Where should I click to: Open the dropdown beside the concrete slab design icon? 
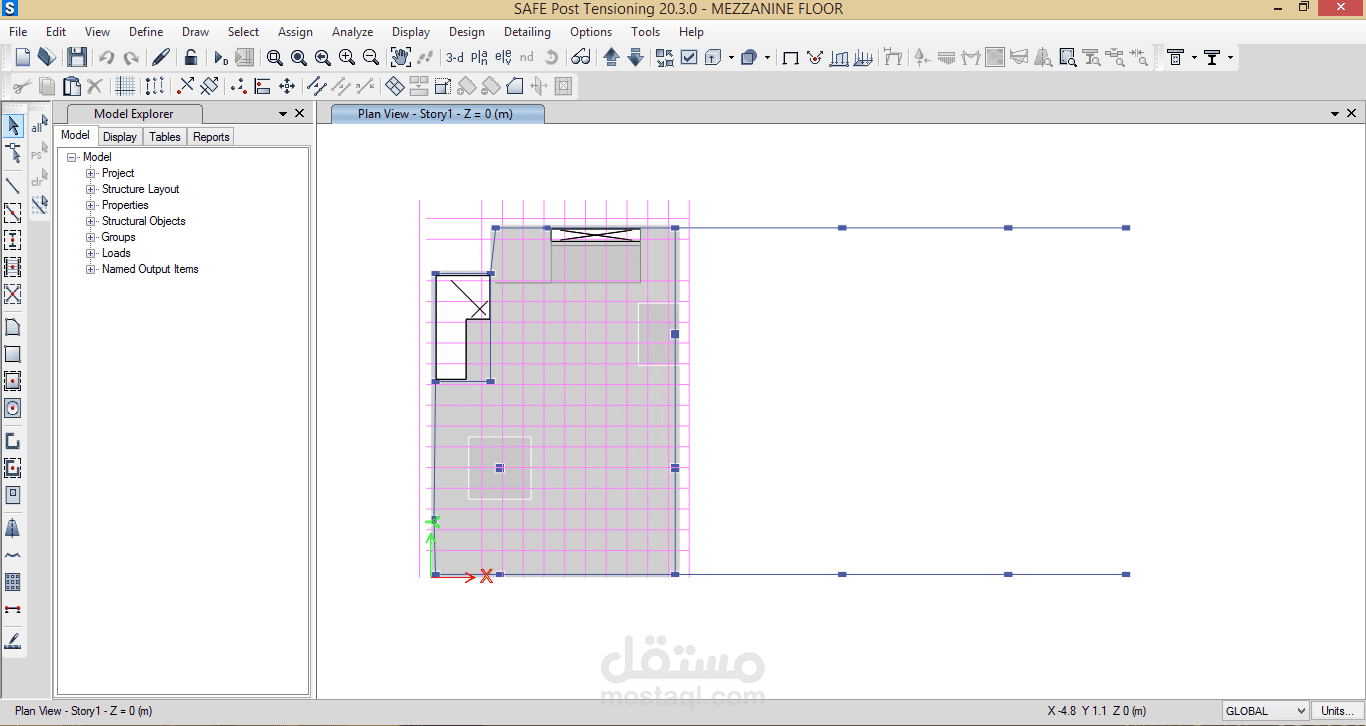coord(1194,57)
